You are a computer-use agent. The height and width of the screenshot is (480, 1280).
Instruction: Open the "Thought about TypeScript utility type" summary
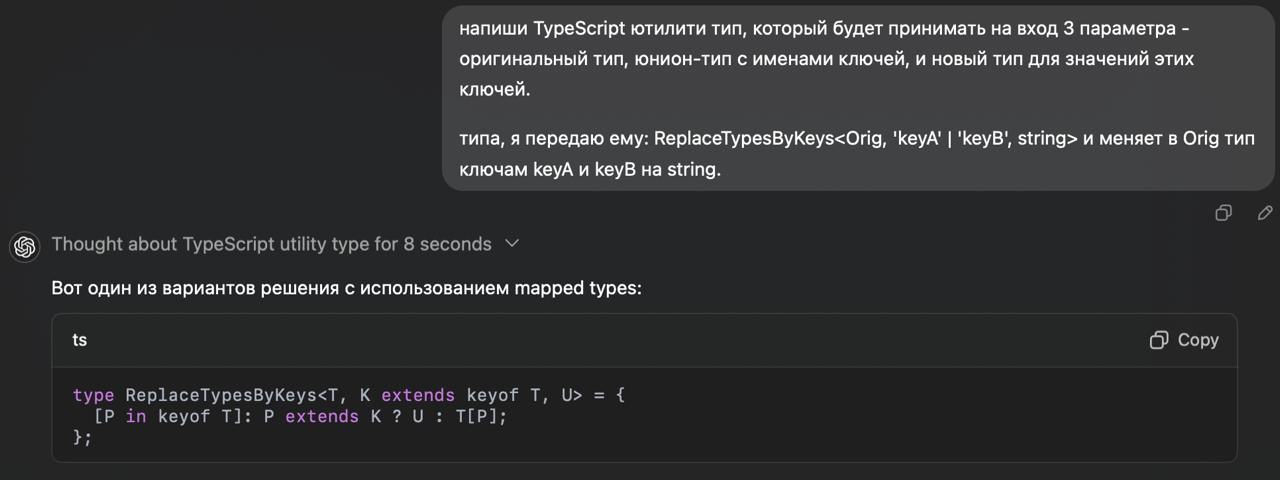(270, 244)
